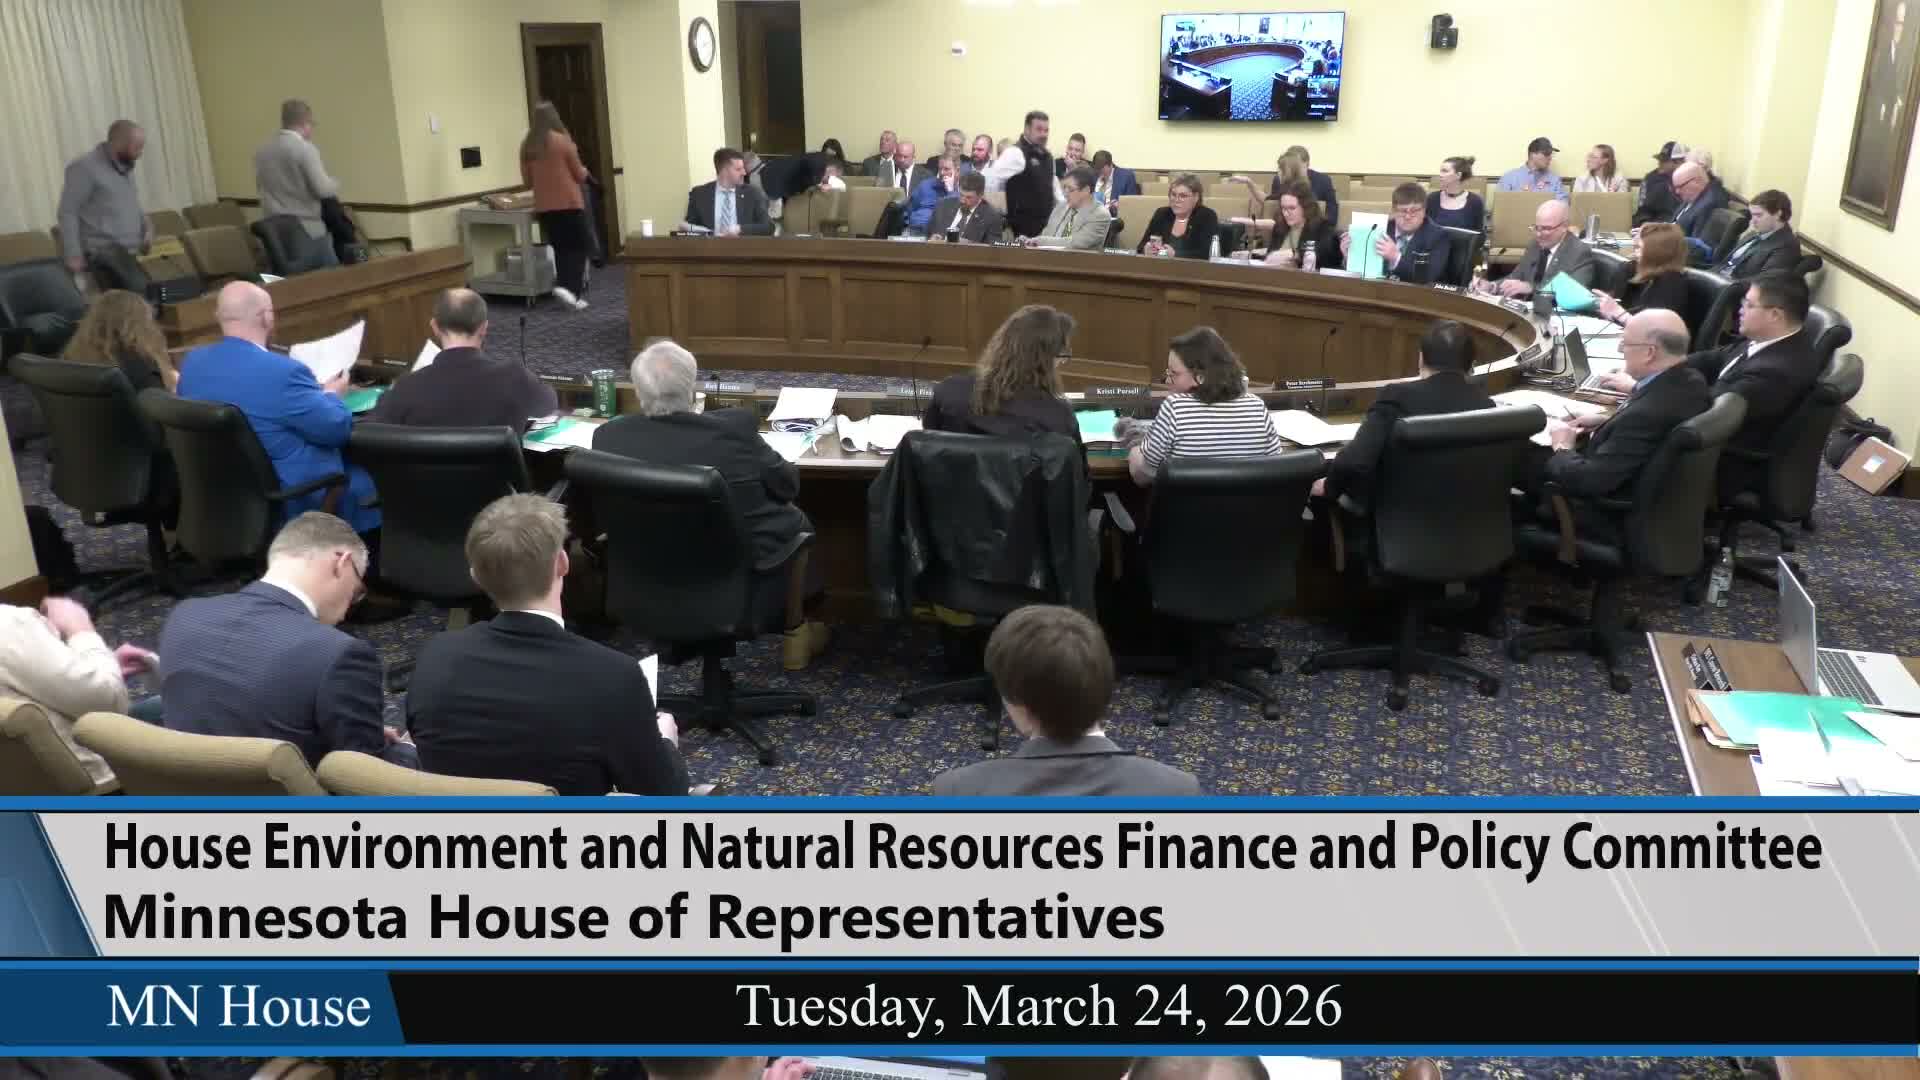
Task: Click the wall clock above the door
Action: (x=703, y=42)
